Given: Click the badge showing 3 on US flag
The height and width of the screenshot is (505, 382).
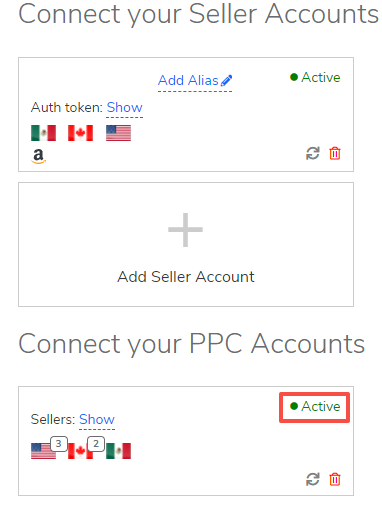Looking at the screenshot, I should coord(59,444).
